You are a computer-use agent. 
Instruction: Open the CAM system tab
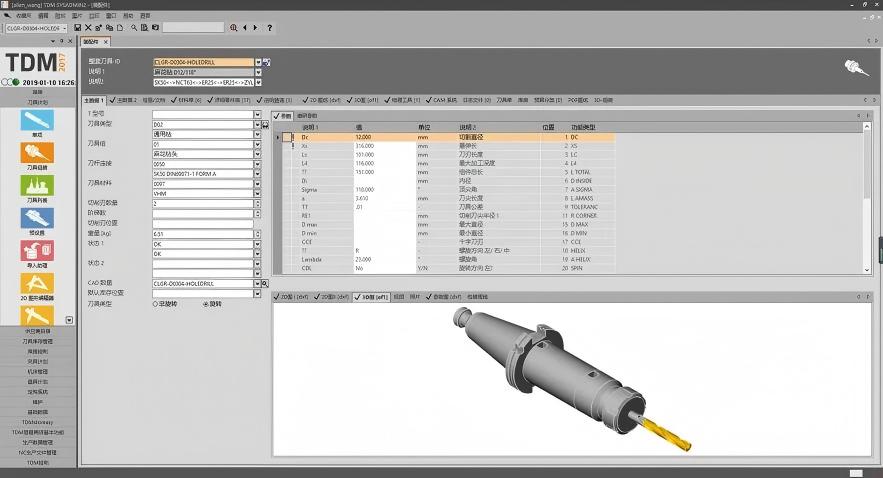click(x=441, y=100)
